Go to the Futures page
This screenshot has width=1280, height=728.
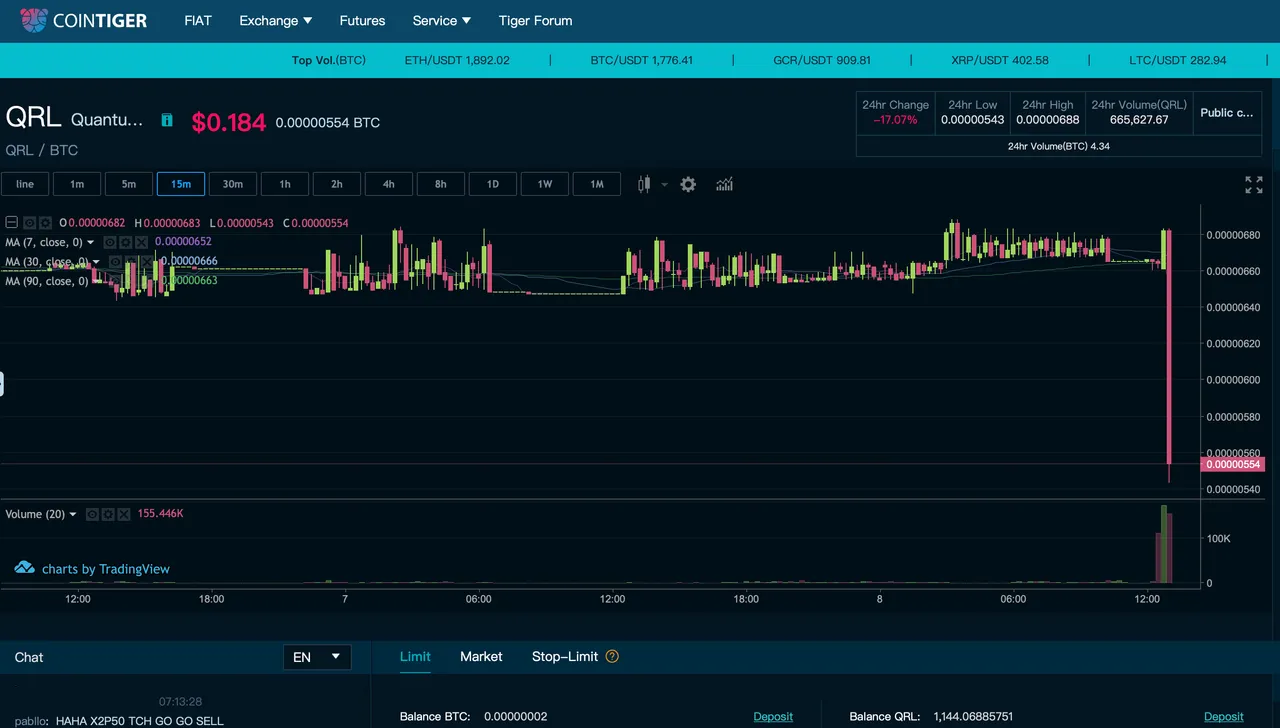362,20
